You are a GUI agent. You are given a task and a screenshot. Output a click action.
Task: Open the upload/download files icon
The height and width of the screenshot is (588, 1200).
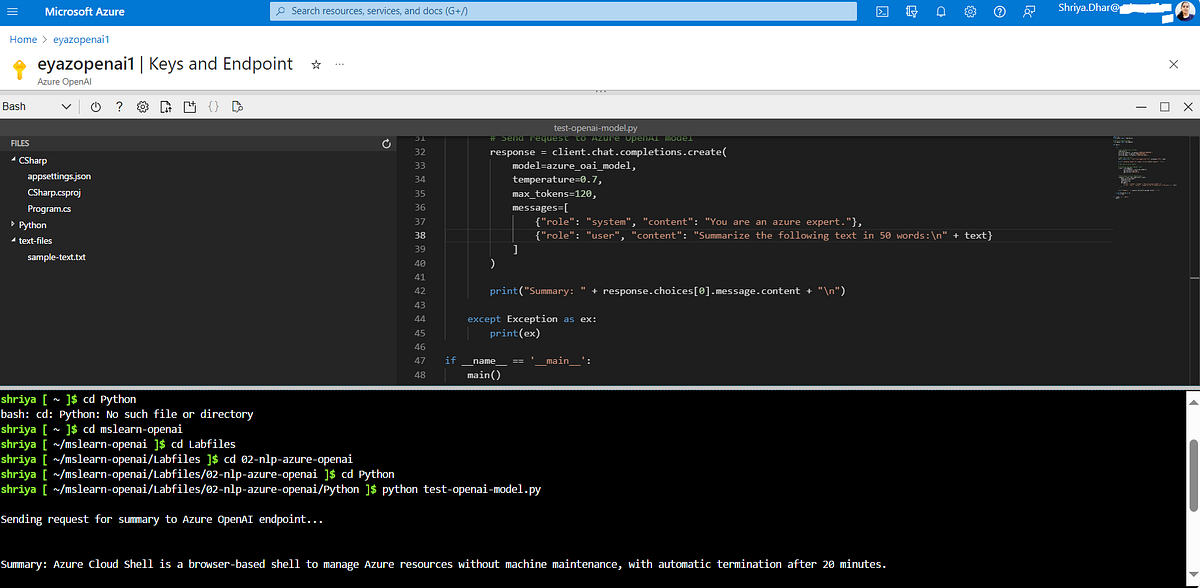[x=165, y=106]
